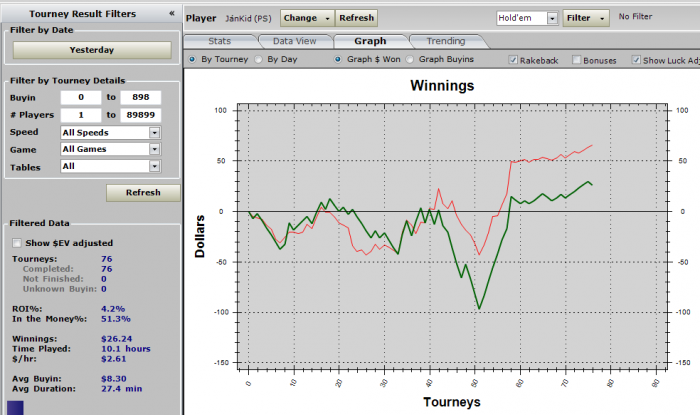This screenshot has height=415, width=700.
Task: Open the Change player dropdown button
Action: [307, 18]
